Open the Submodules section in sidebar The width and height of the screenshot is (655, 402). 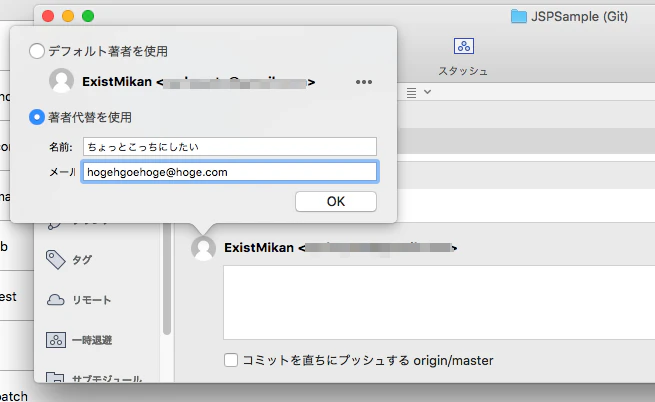click(x=94, y=378)
